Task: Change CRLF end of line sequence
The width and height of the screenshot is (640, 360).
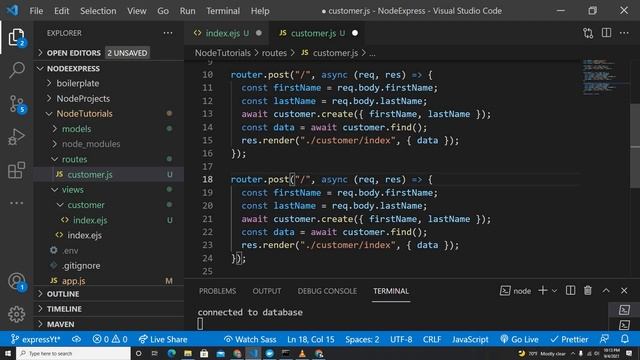Action: pyautogui.click(x=432, y=339)
